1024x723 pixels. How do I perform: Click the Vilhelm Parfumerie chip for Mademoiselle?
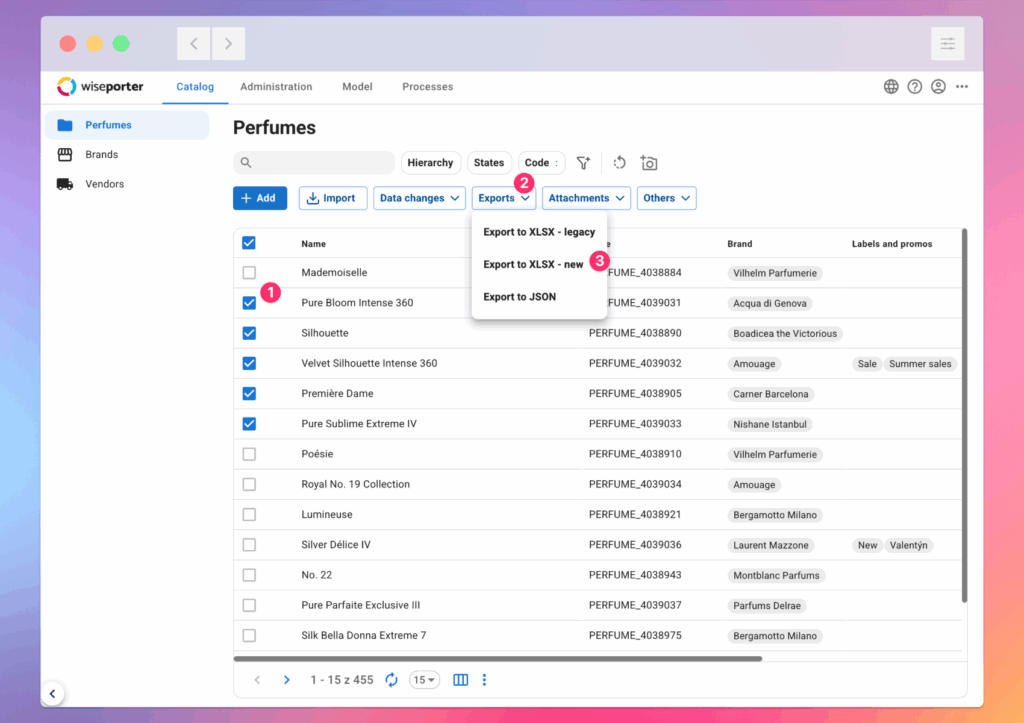[x=775, y=273]
